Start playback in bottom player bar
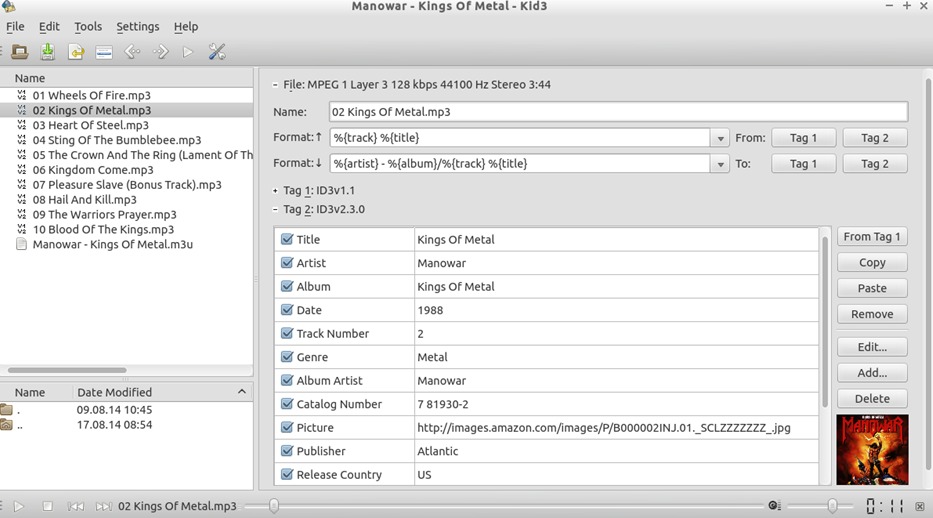Image resolution: width=933 pixels, height=518 pixels. [x=19, y=506]
